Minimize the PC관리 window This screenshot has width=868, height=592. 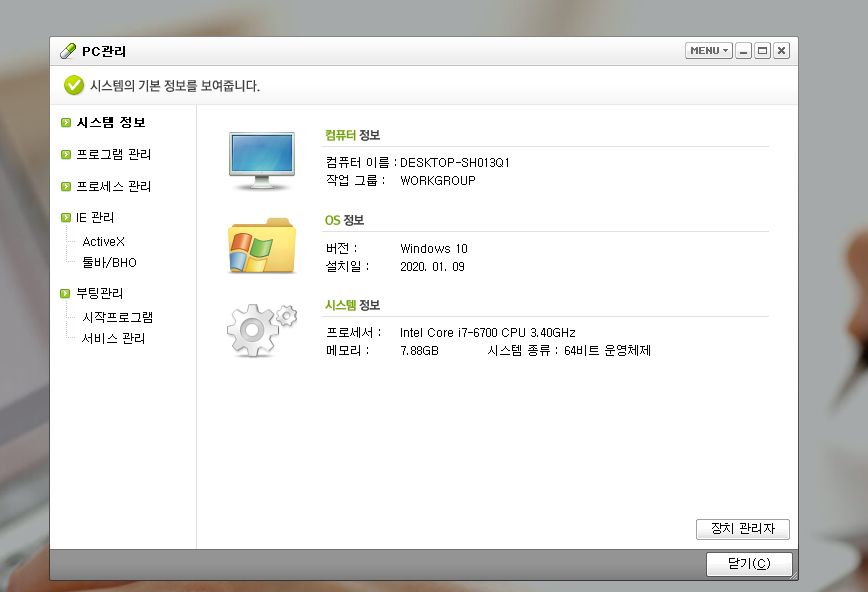click(743, 50)
